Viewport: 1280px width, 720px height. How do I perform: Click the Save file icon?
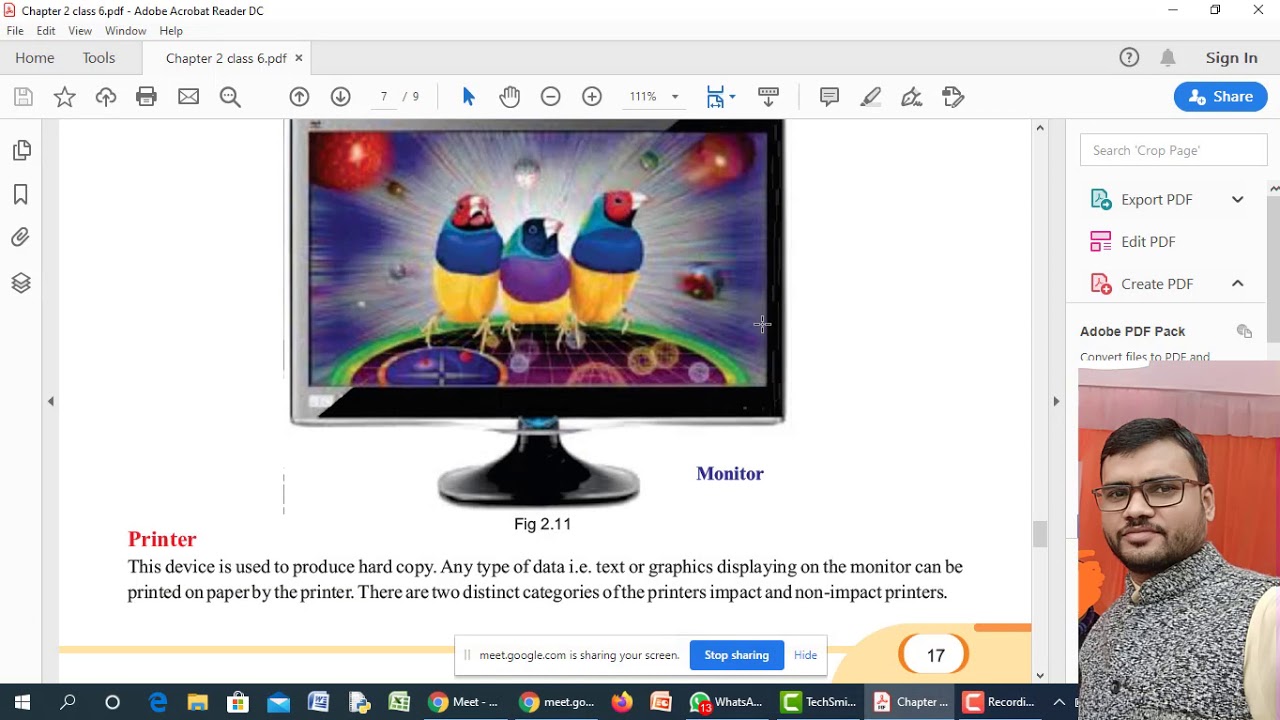click(x=23, y=97)
